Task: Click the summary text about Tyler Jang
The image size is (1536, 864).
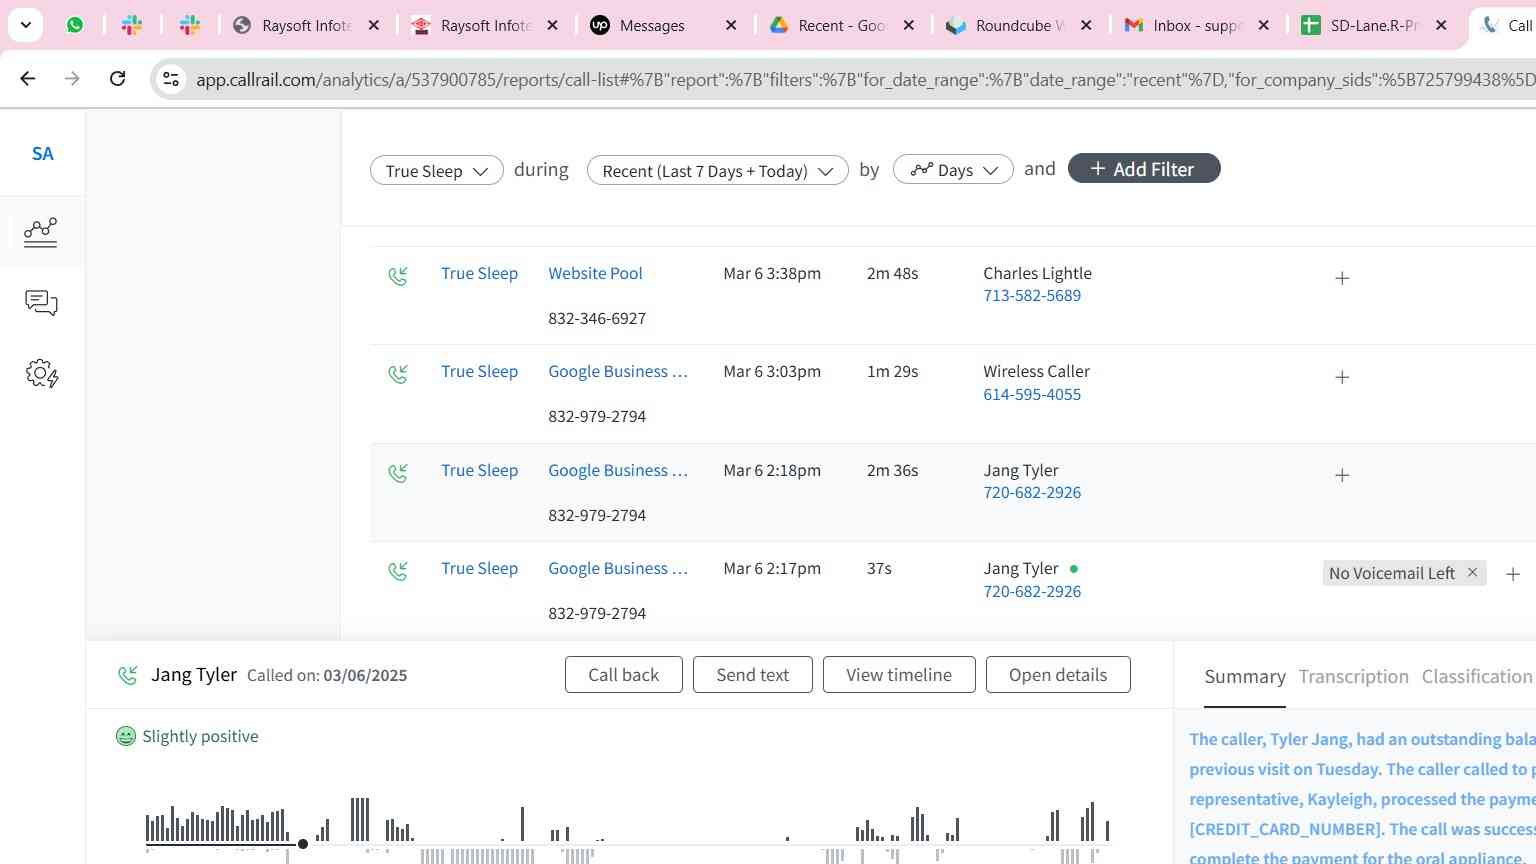Action: click(1362, 798)
